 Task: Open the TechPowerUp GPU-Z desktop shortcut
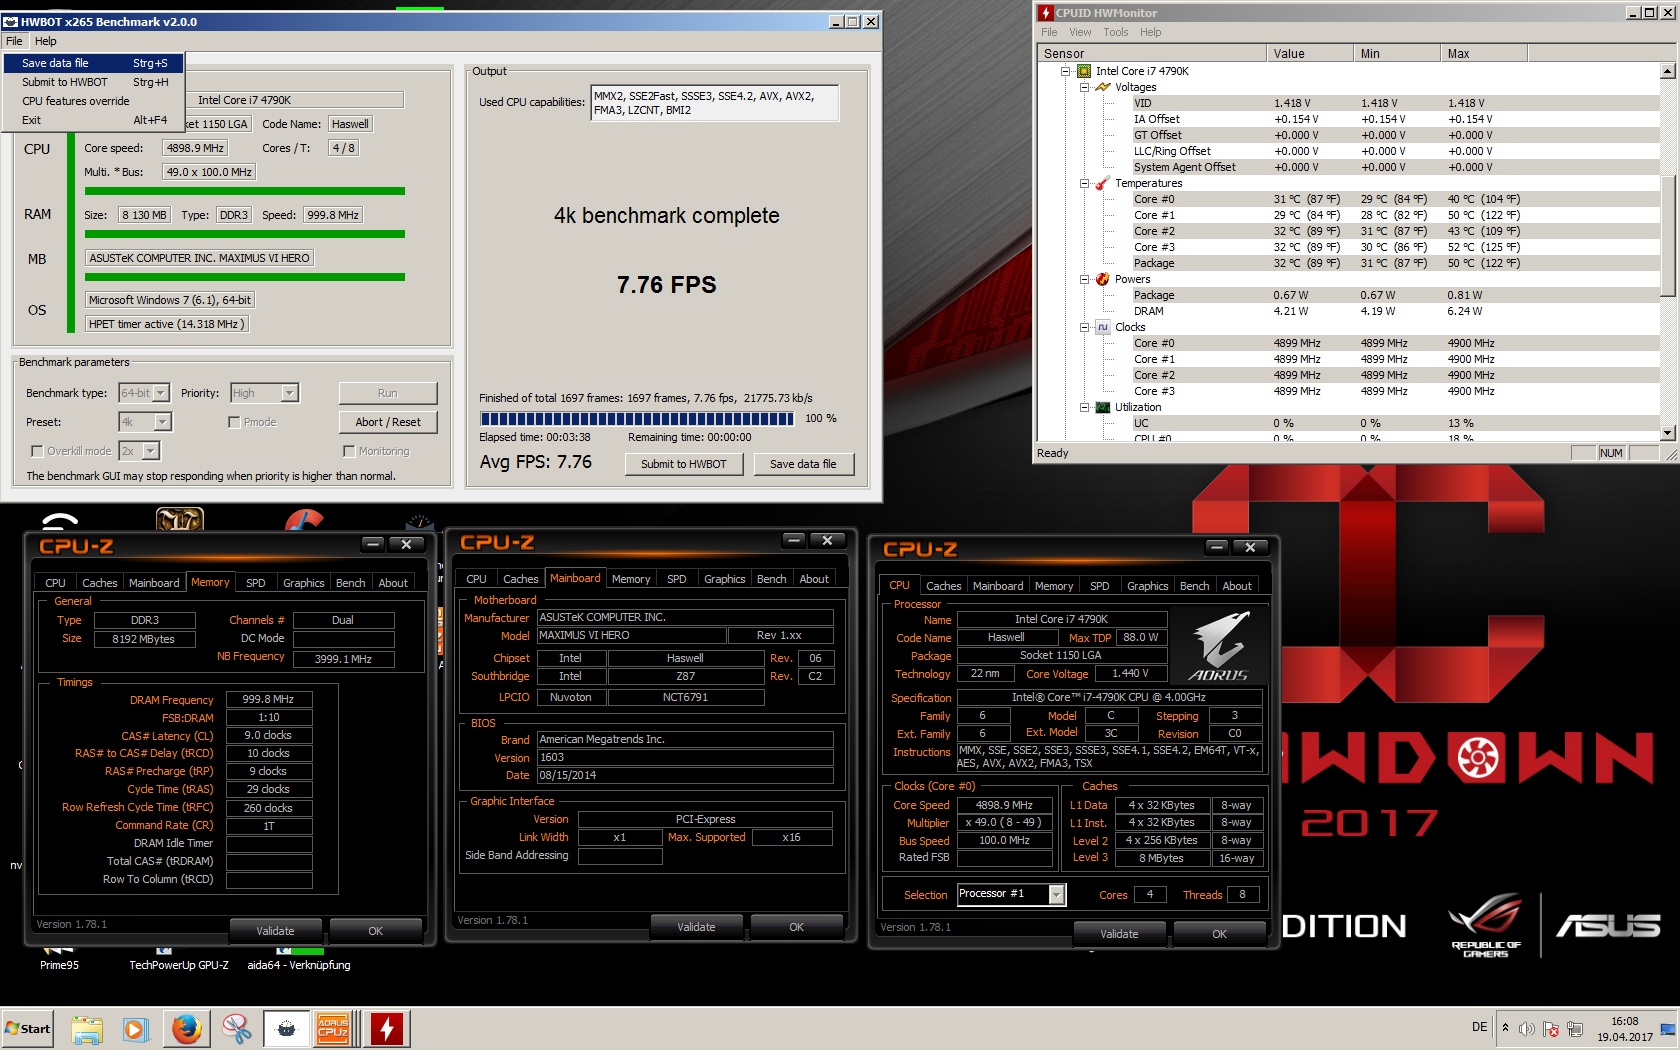[178, 958]
